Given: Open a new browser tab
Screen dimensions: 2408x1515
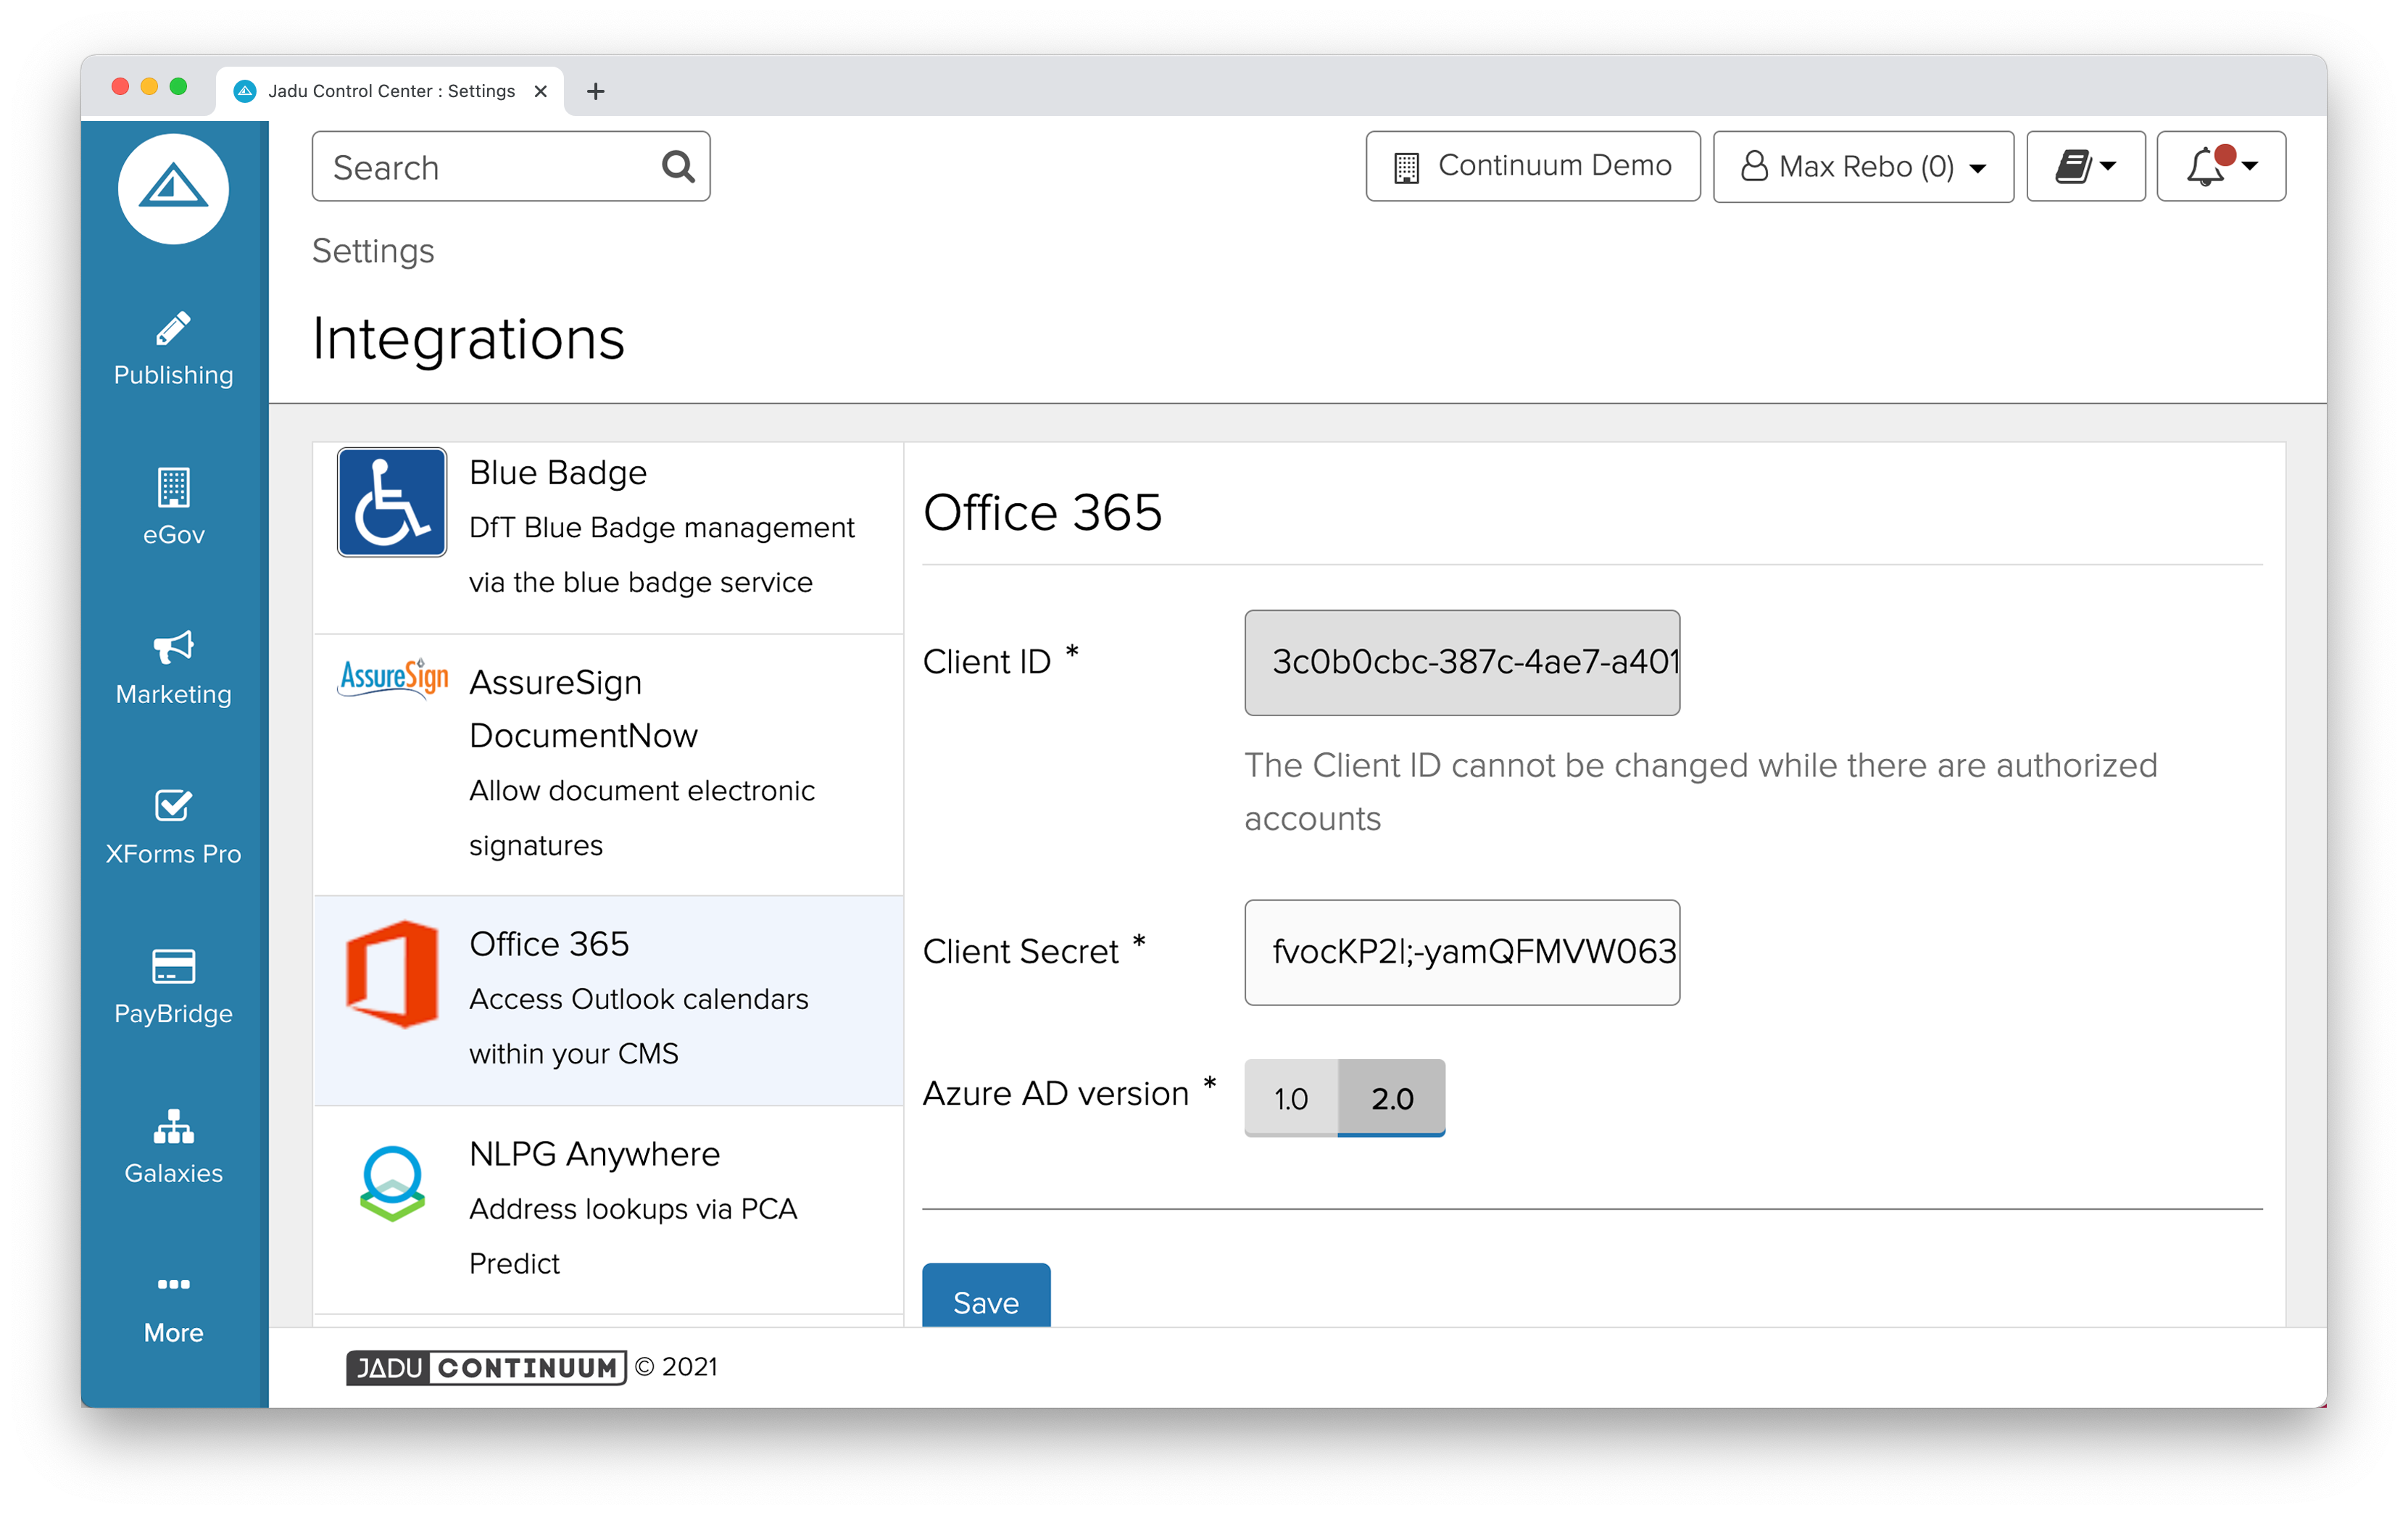Looking at the screenshot, I should tap(595, 91).
